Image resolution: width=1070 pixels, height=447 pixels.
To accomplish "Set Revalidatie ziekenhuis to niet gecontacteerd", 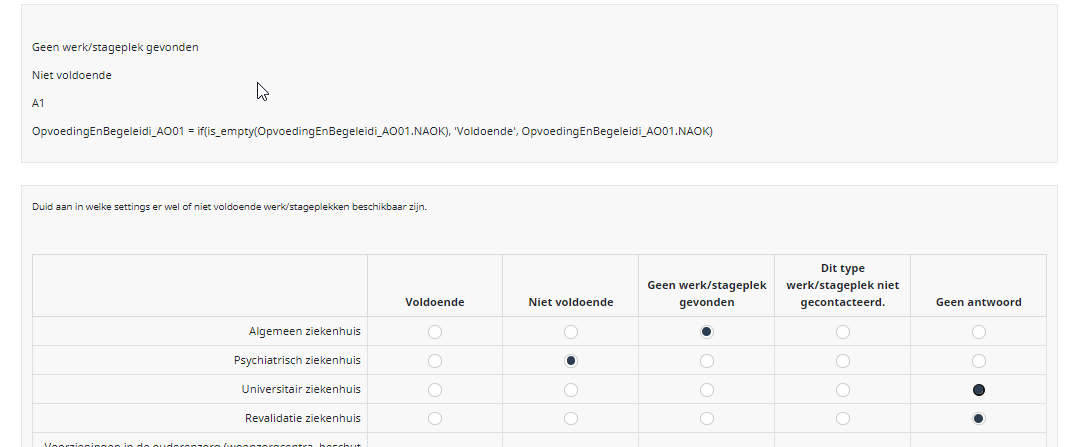I will point(842,418).
